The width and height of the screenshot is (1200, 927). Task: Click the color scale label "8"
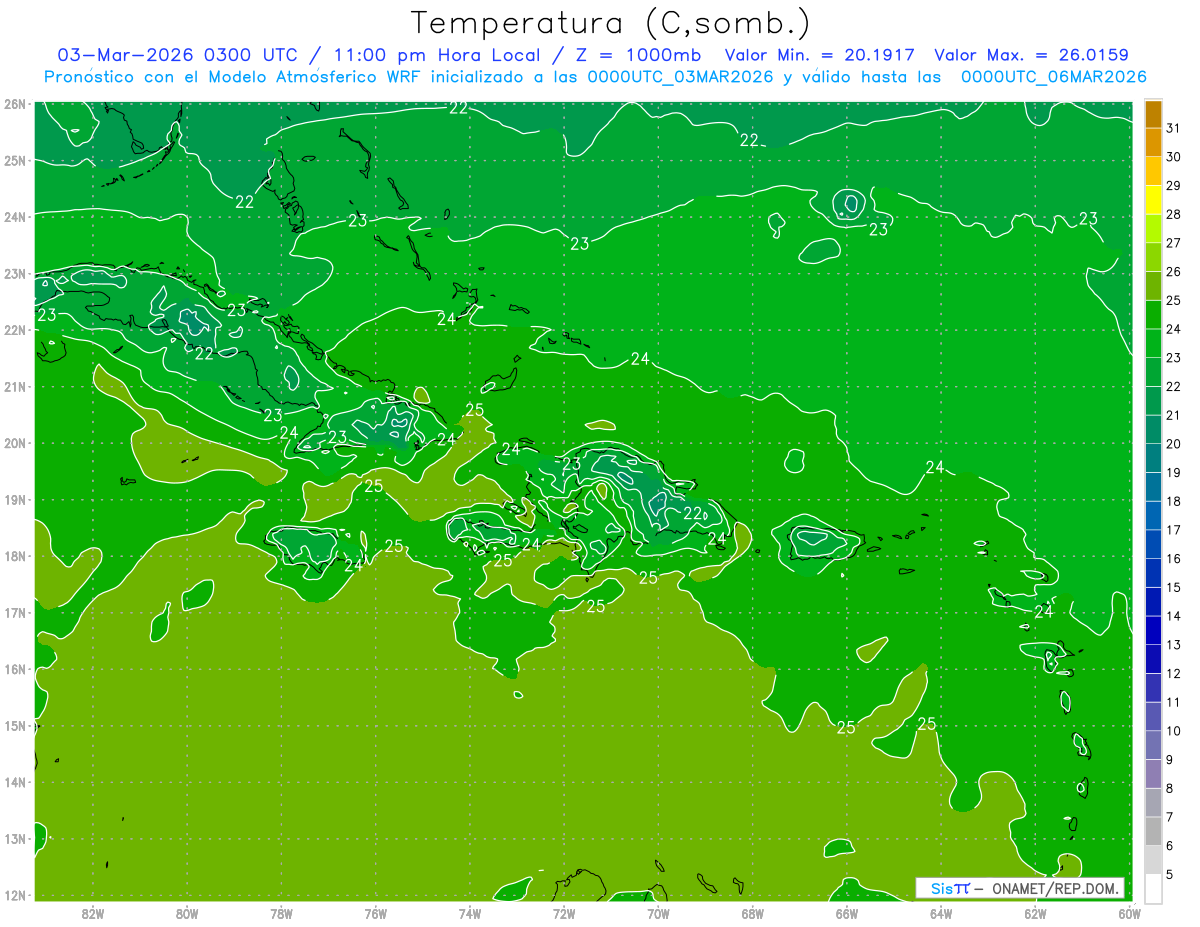click(1170, 788)
